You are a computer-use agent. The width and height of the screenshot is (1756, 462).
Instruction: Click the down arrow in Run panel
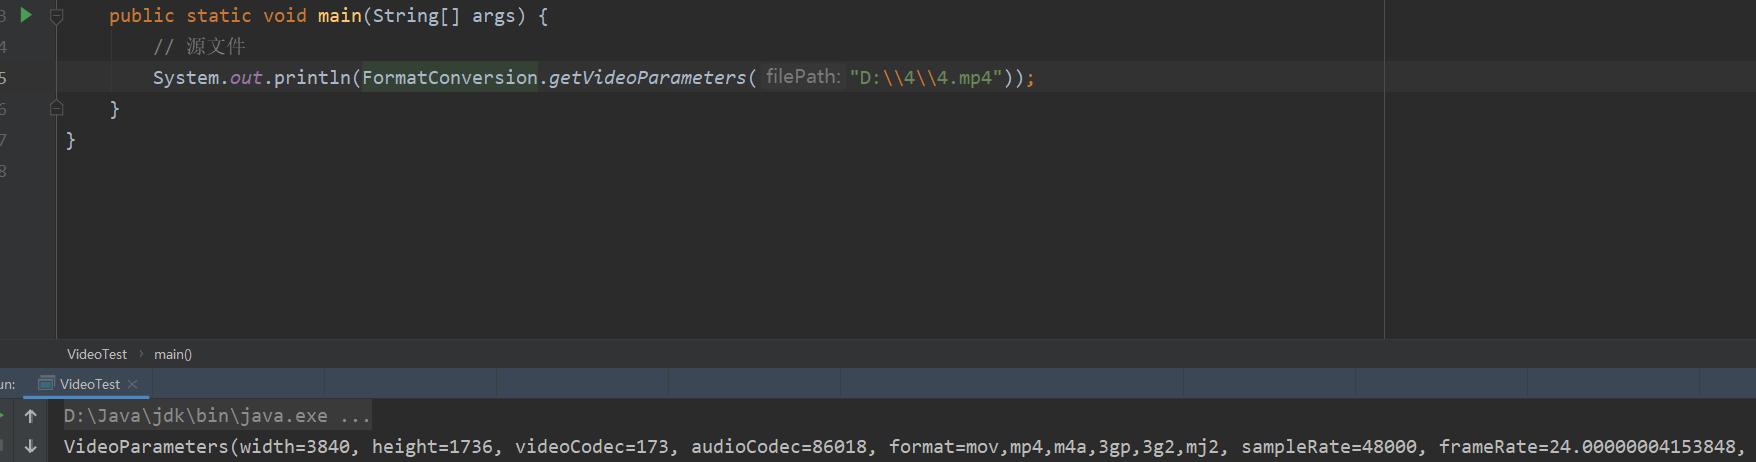click(31, 446)
